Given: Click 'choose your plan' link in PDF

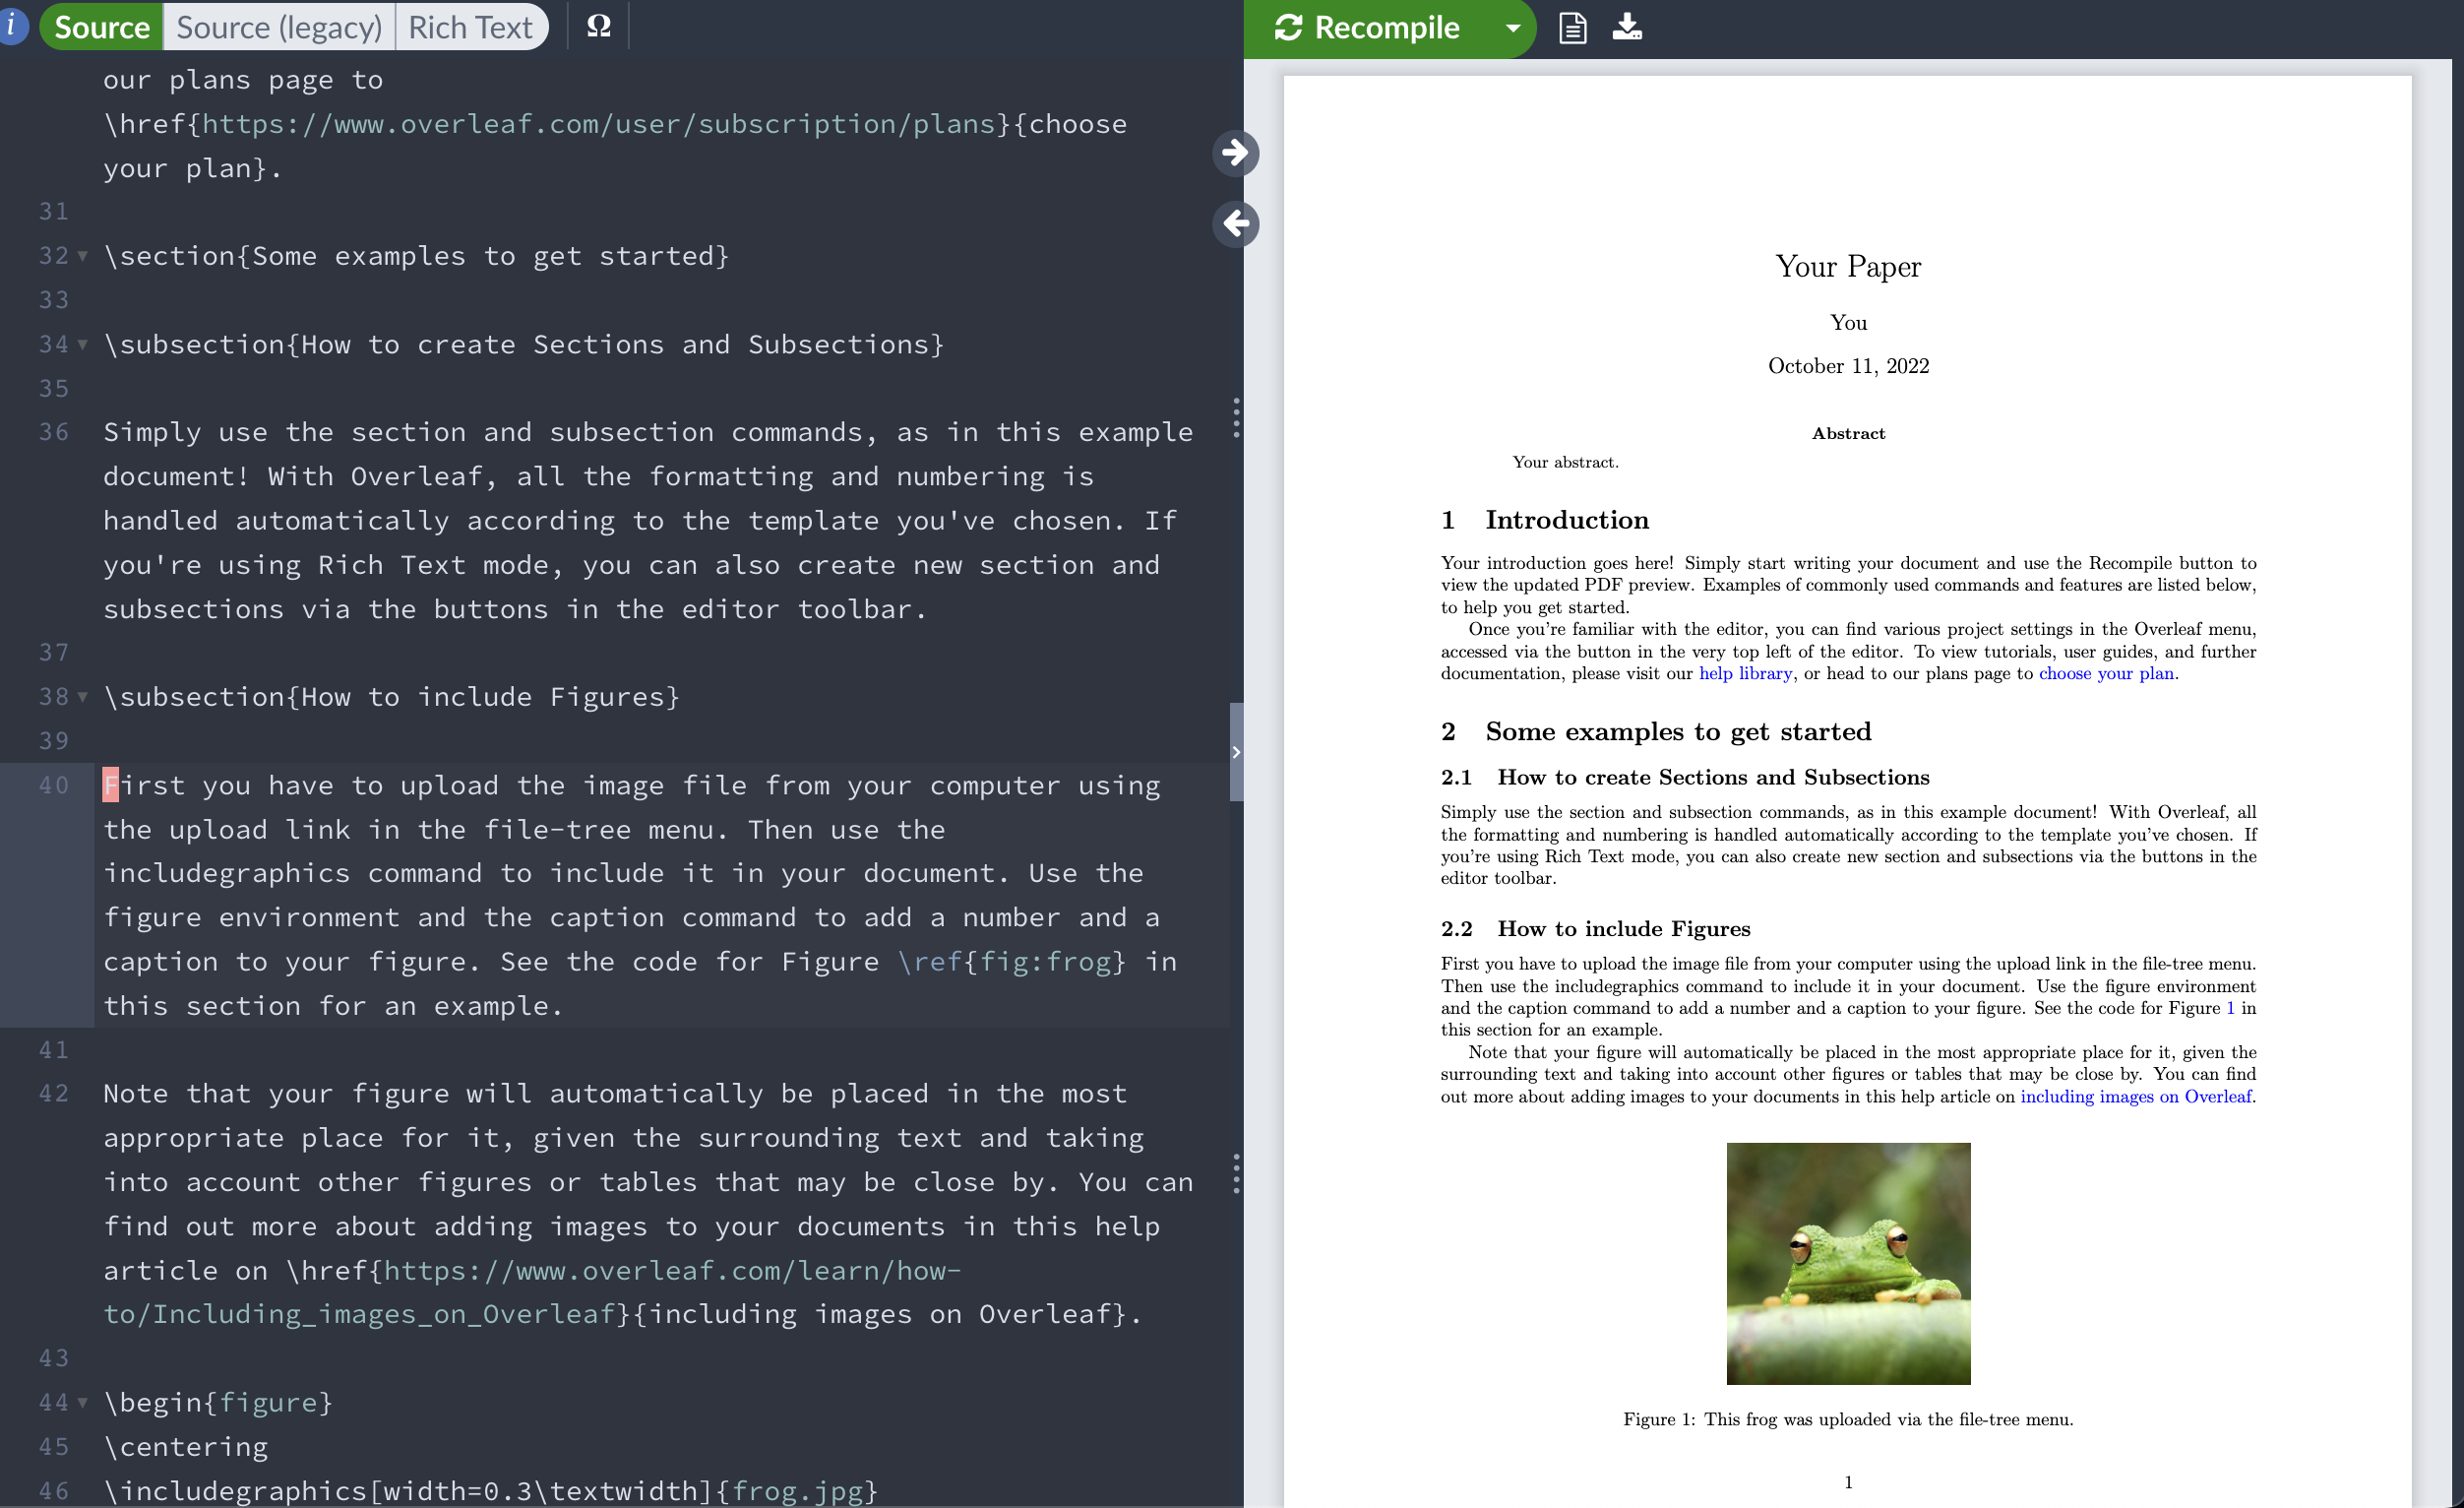Looking at the screenshot, I should (x=2106, y=674).
